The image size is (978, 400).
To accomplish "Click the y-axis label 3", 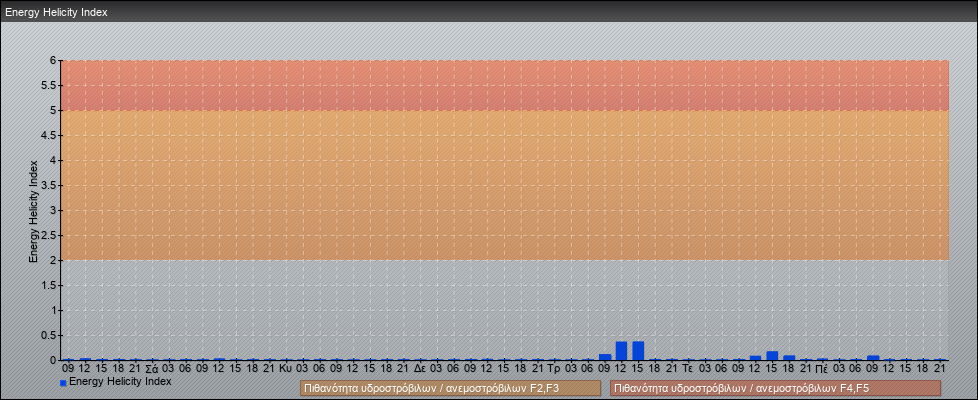I will [54, 210].
